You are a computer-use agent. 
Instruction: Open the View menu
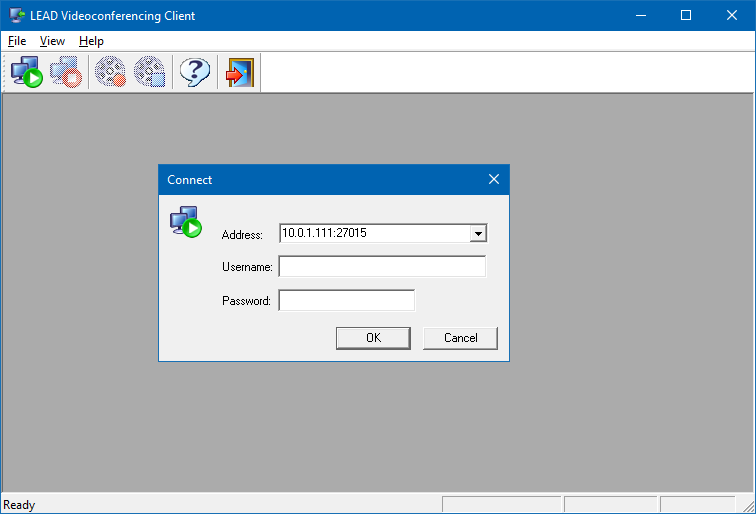pyautogui.click(x=52, y=41)
